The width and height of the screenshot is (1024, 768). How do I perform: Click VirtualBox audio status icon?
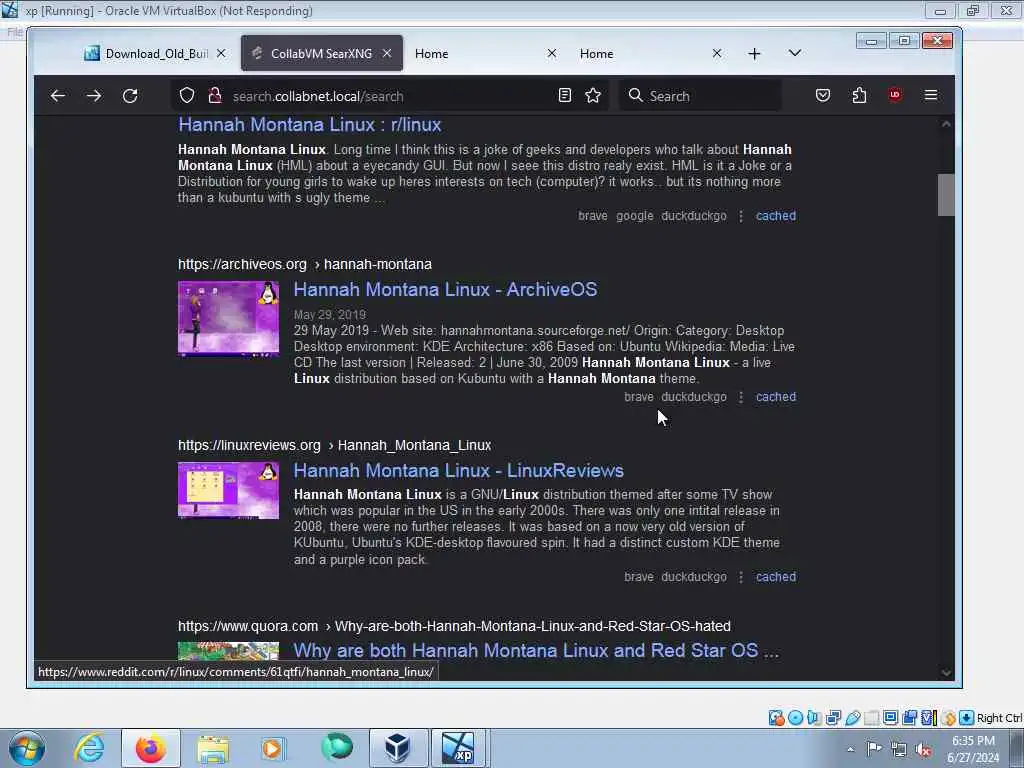click(814, 718)
